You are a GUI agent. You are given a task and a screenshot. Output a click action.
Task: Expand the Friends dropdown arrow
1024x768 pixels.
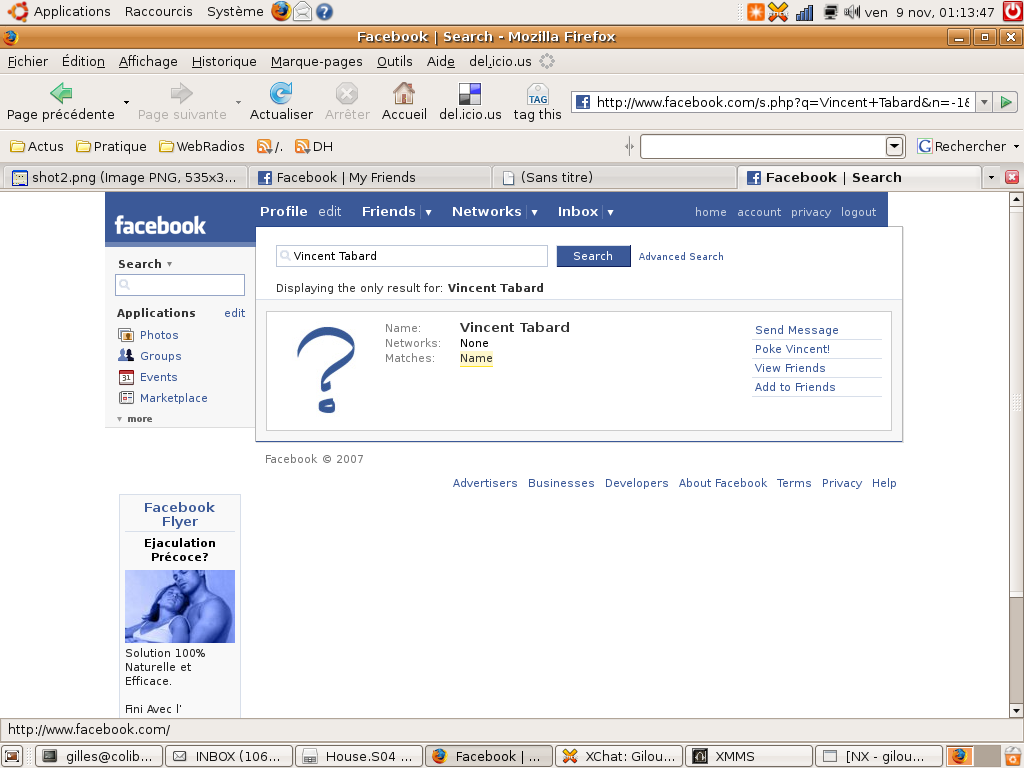tap(428, 212)
